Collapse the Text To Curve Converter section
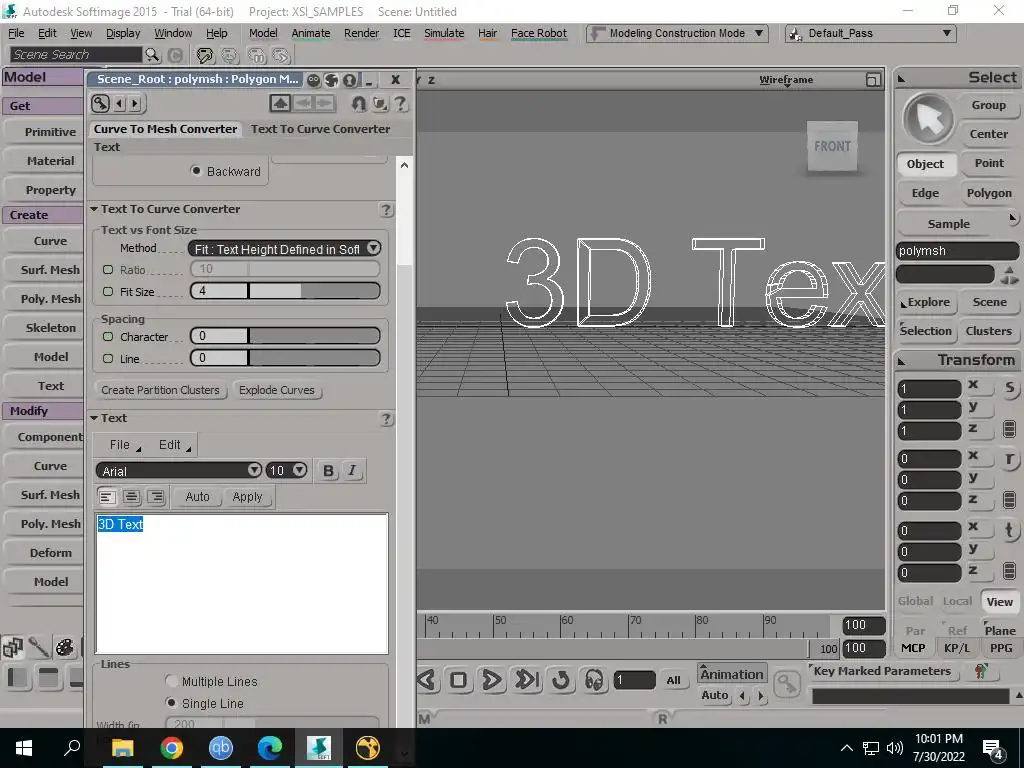This screenshot has width=1024, height=768. point(94,209)
